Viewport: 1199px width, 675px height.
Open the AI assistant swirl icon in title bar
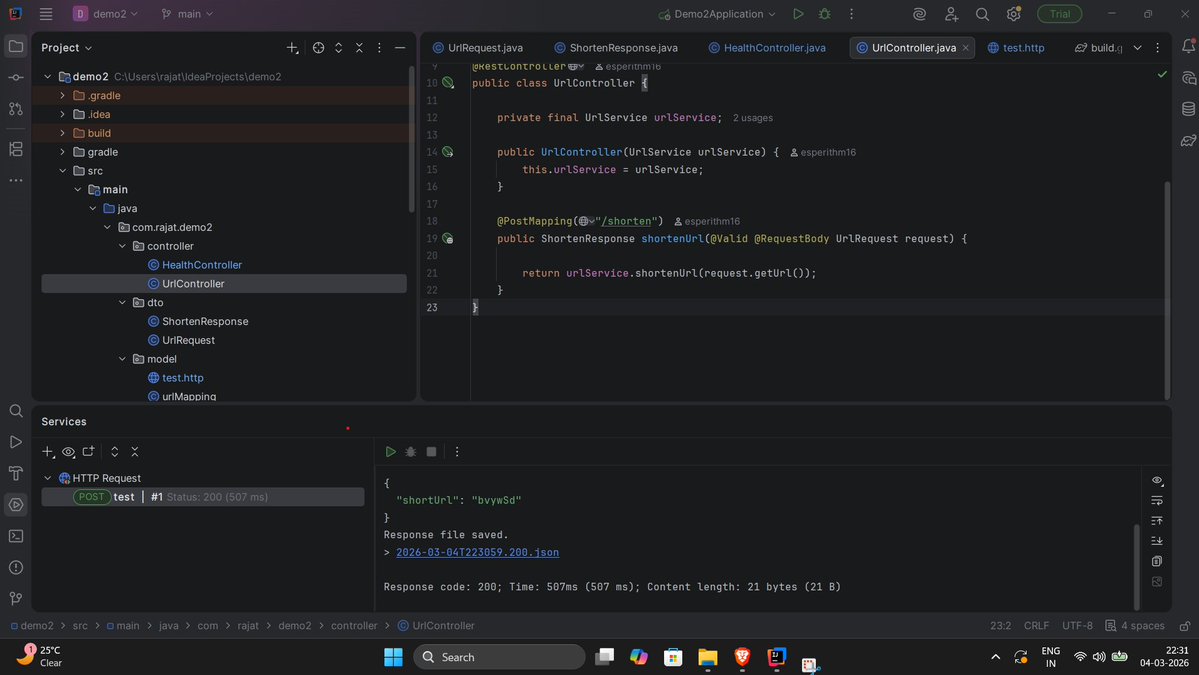click(x=919, y=14)
